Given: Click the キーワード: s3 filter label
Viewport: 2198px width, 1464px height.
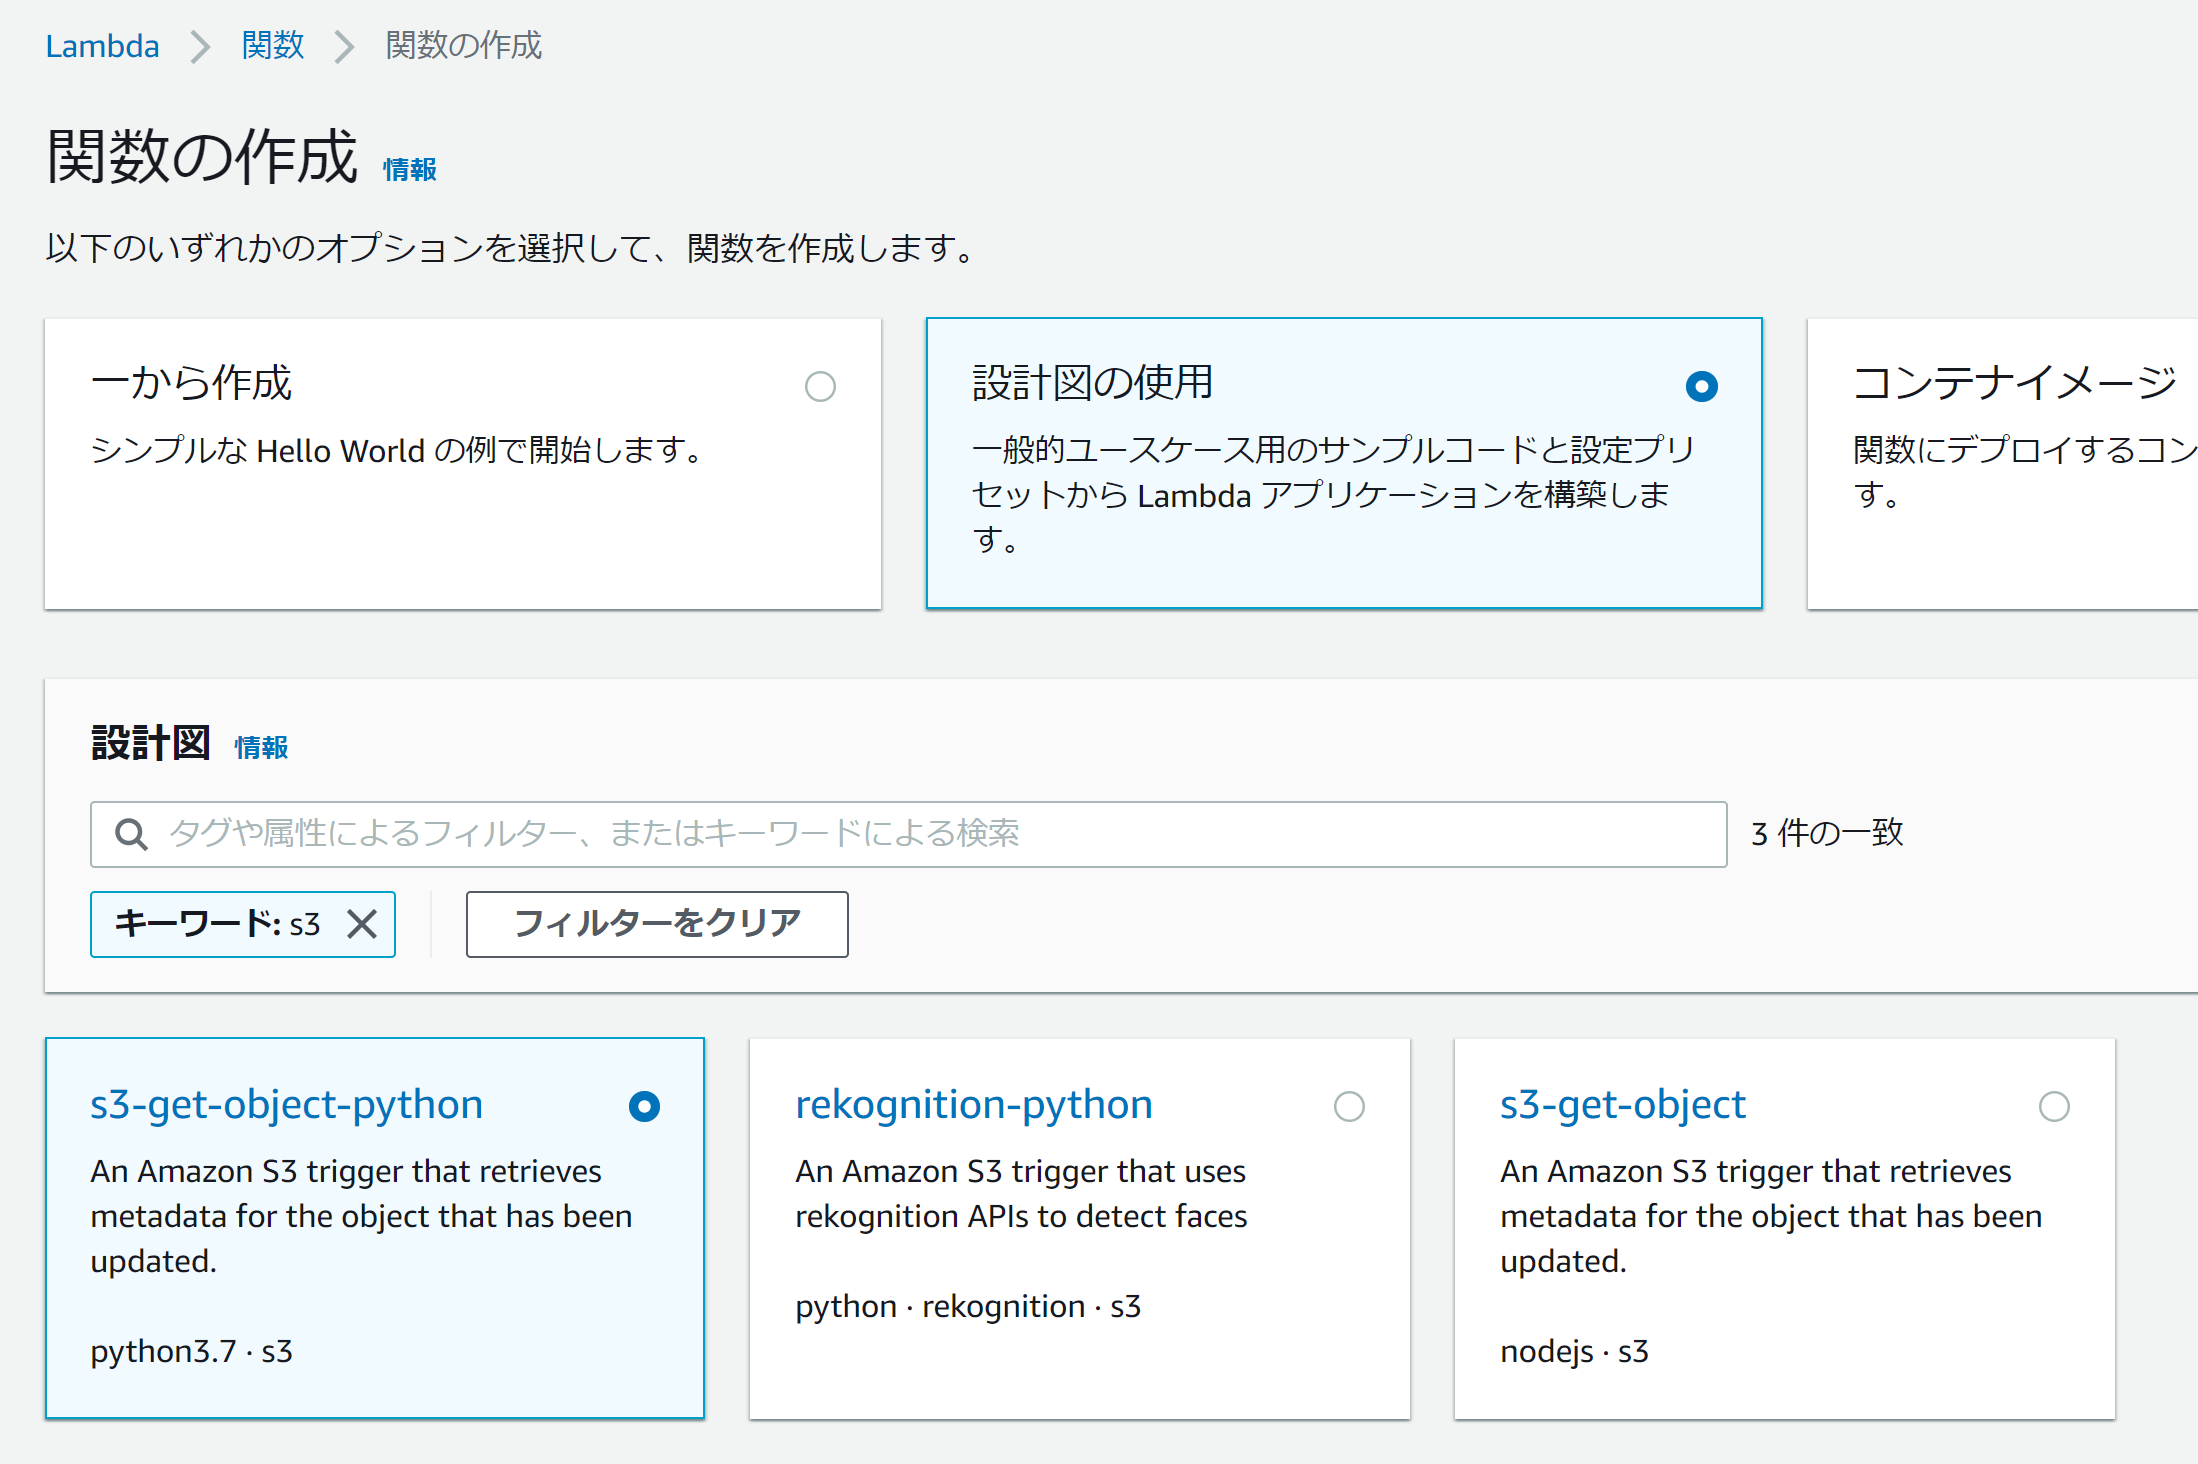Looking at the screenshot, I should tap(217, 924).
